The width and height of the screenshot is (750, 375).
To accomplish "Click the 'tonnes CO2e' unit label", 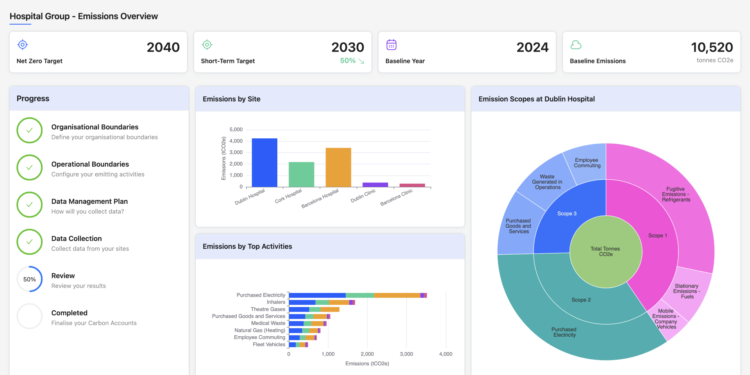I will click(x=715, y=60).
